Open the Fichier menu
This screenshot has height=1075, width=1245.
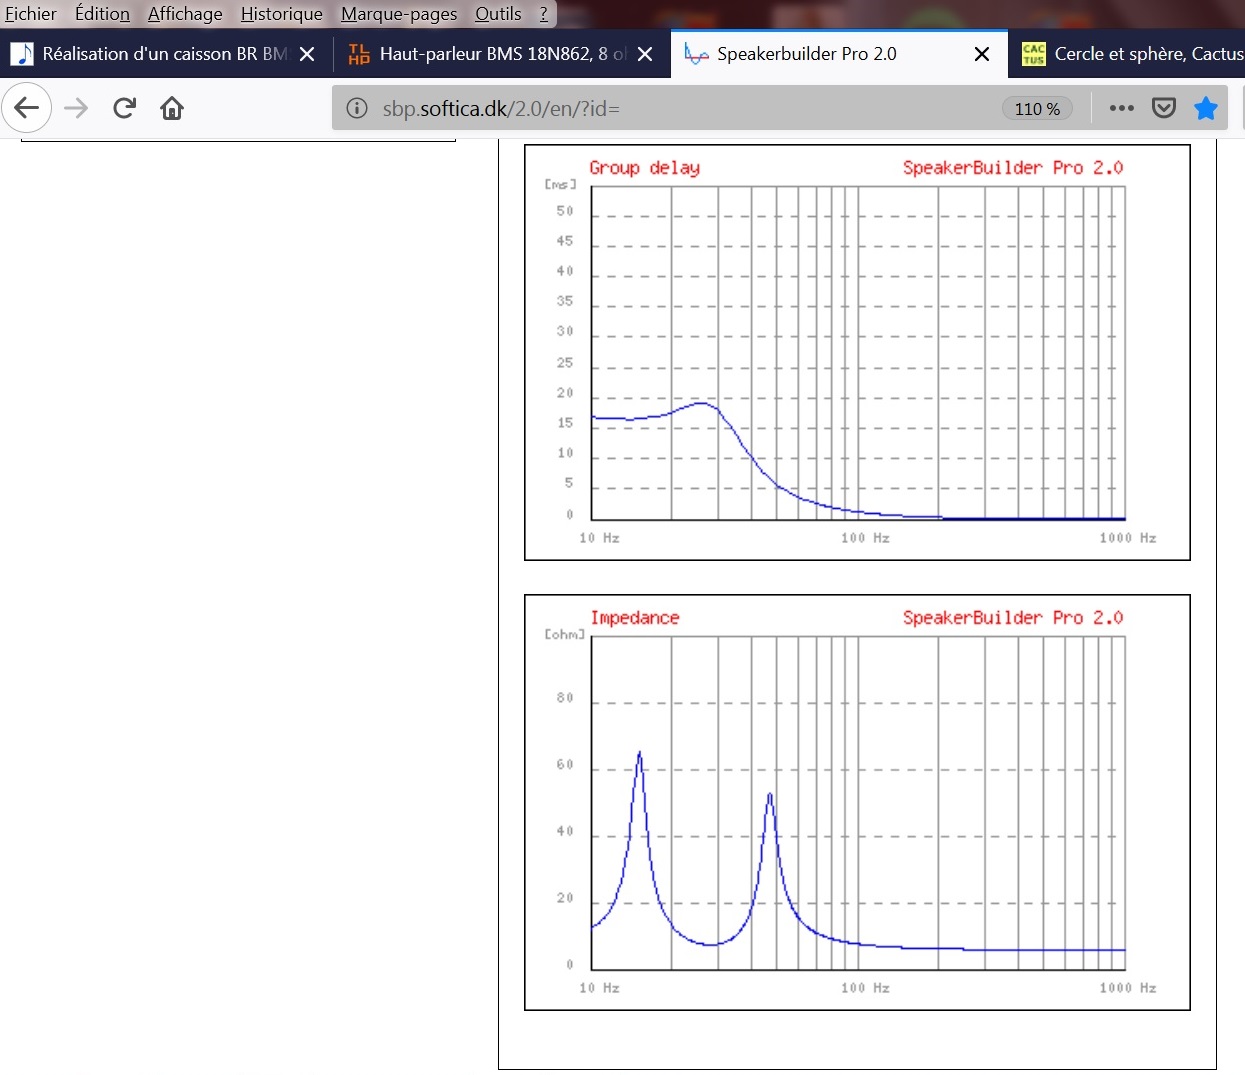[x=31, y=14]
